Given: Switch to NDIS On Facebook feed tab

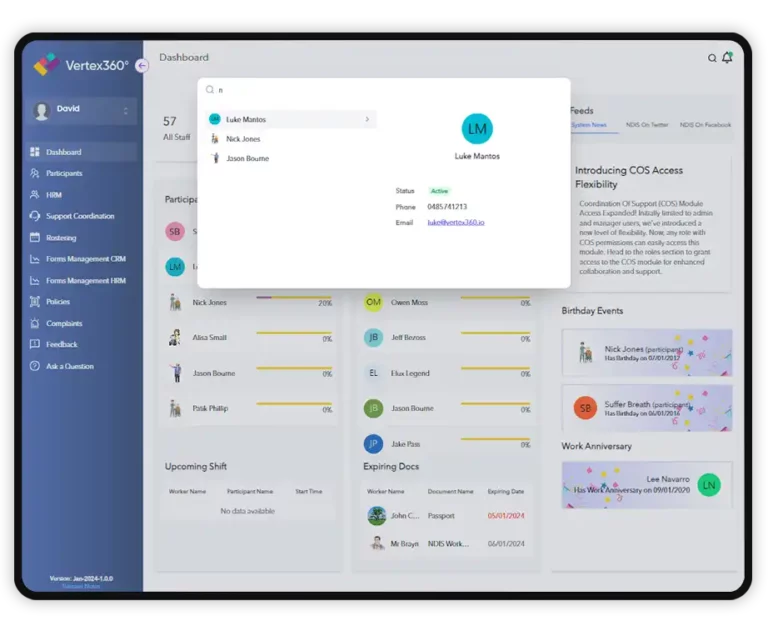Looking at the screenshot, I should pos(705,125).
